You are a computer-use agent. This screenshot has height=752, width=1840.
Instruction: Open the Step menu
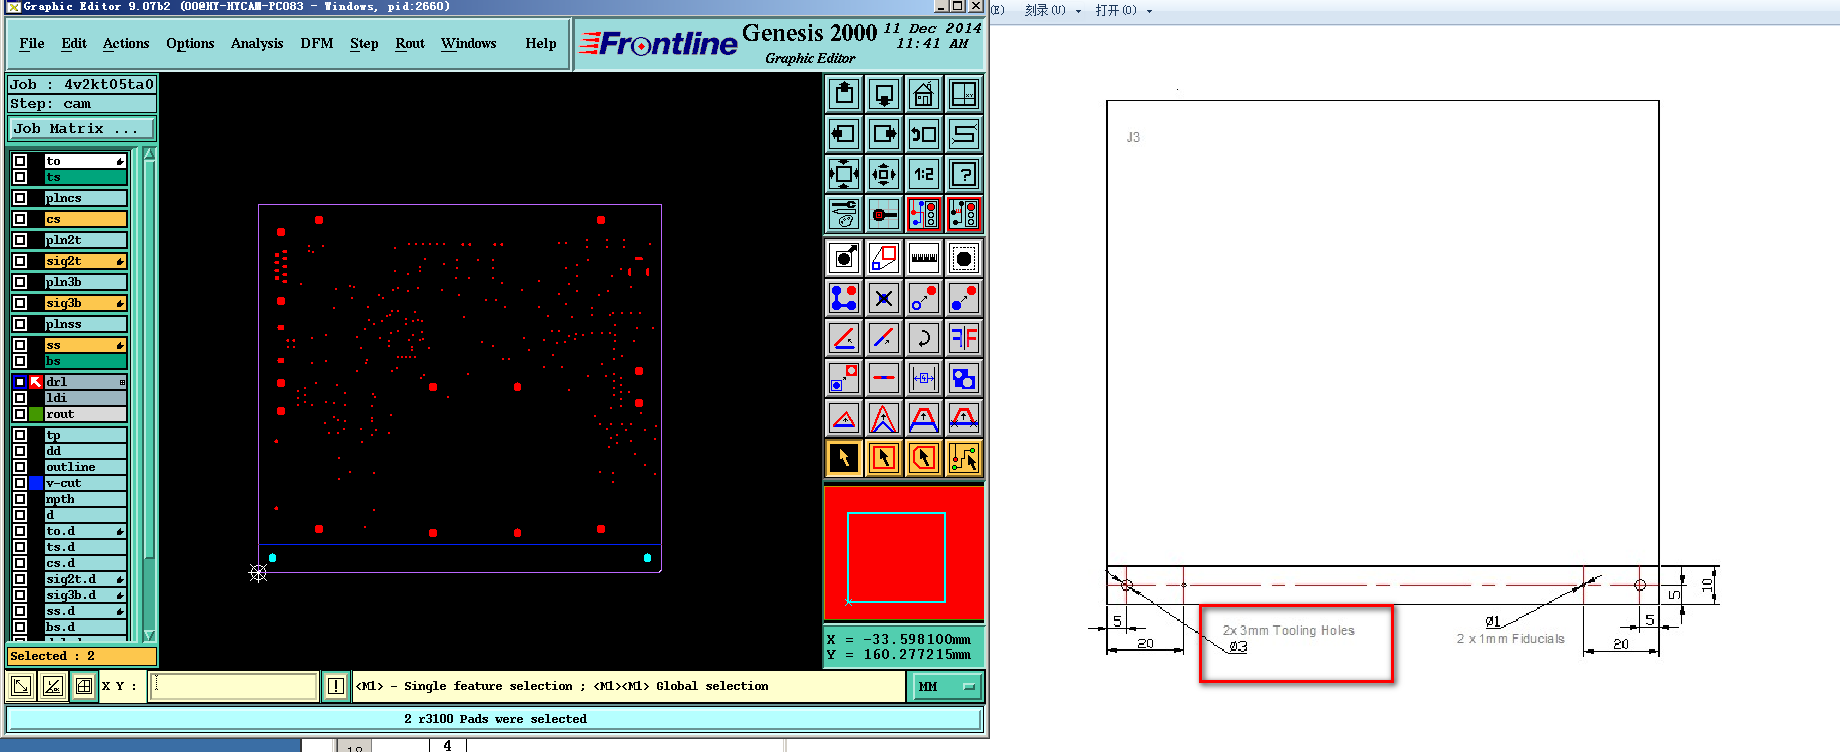click(364, 43)
